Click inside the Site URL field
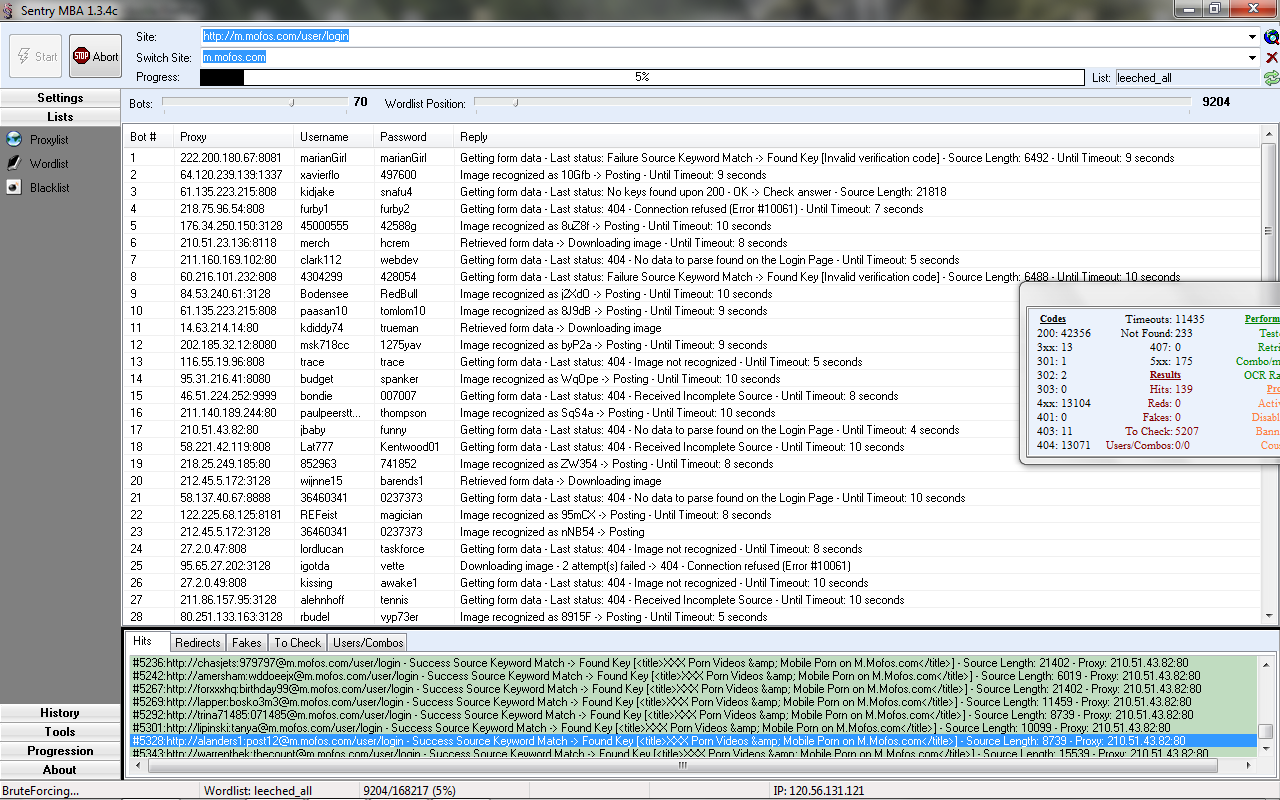Viewport: 1280px width, 800px height. [723, 36]
